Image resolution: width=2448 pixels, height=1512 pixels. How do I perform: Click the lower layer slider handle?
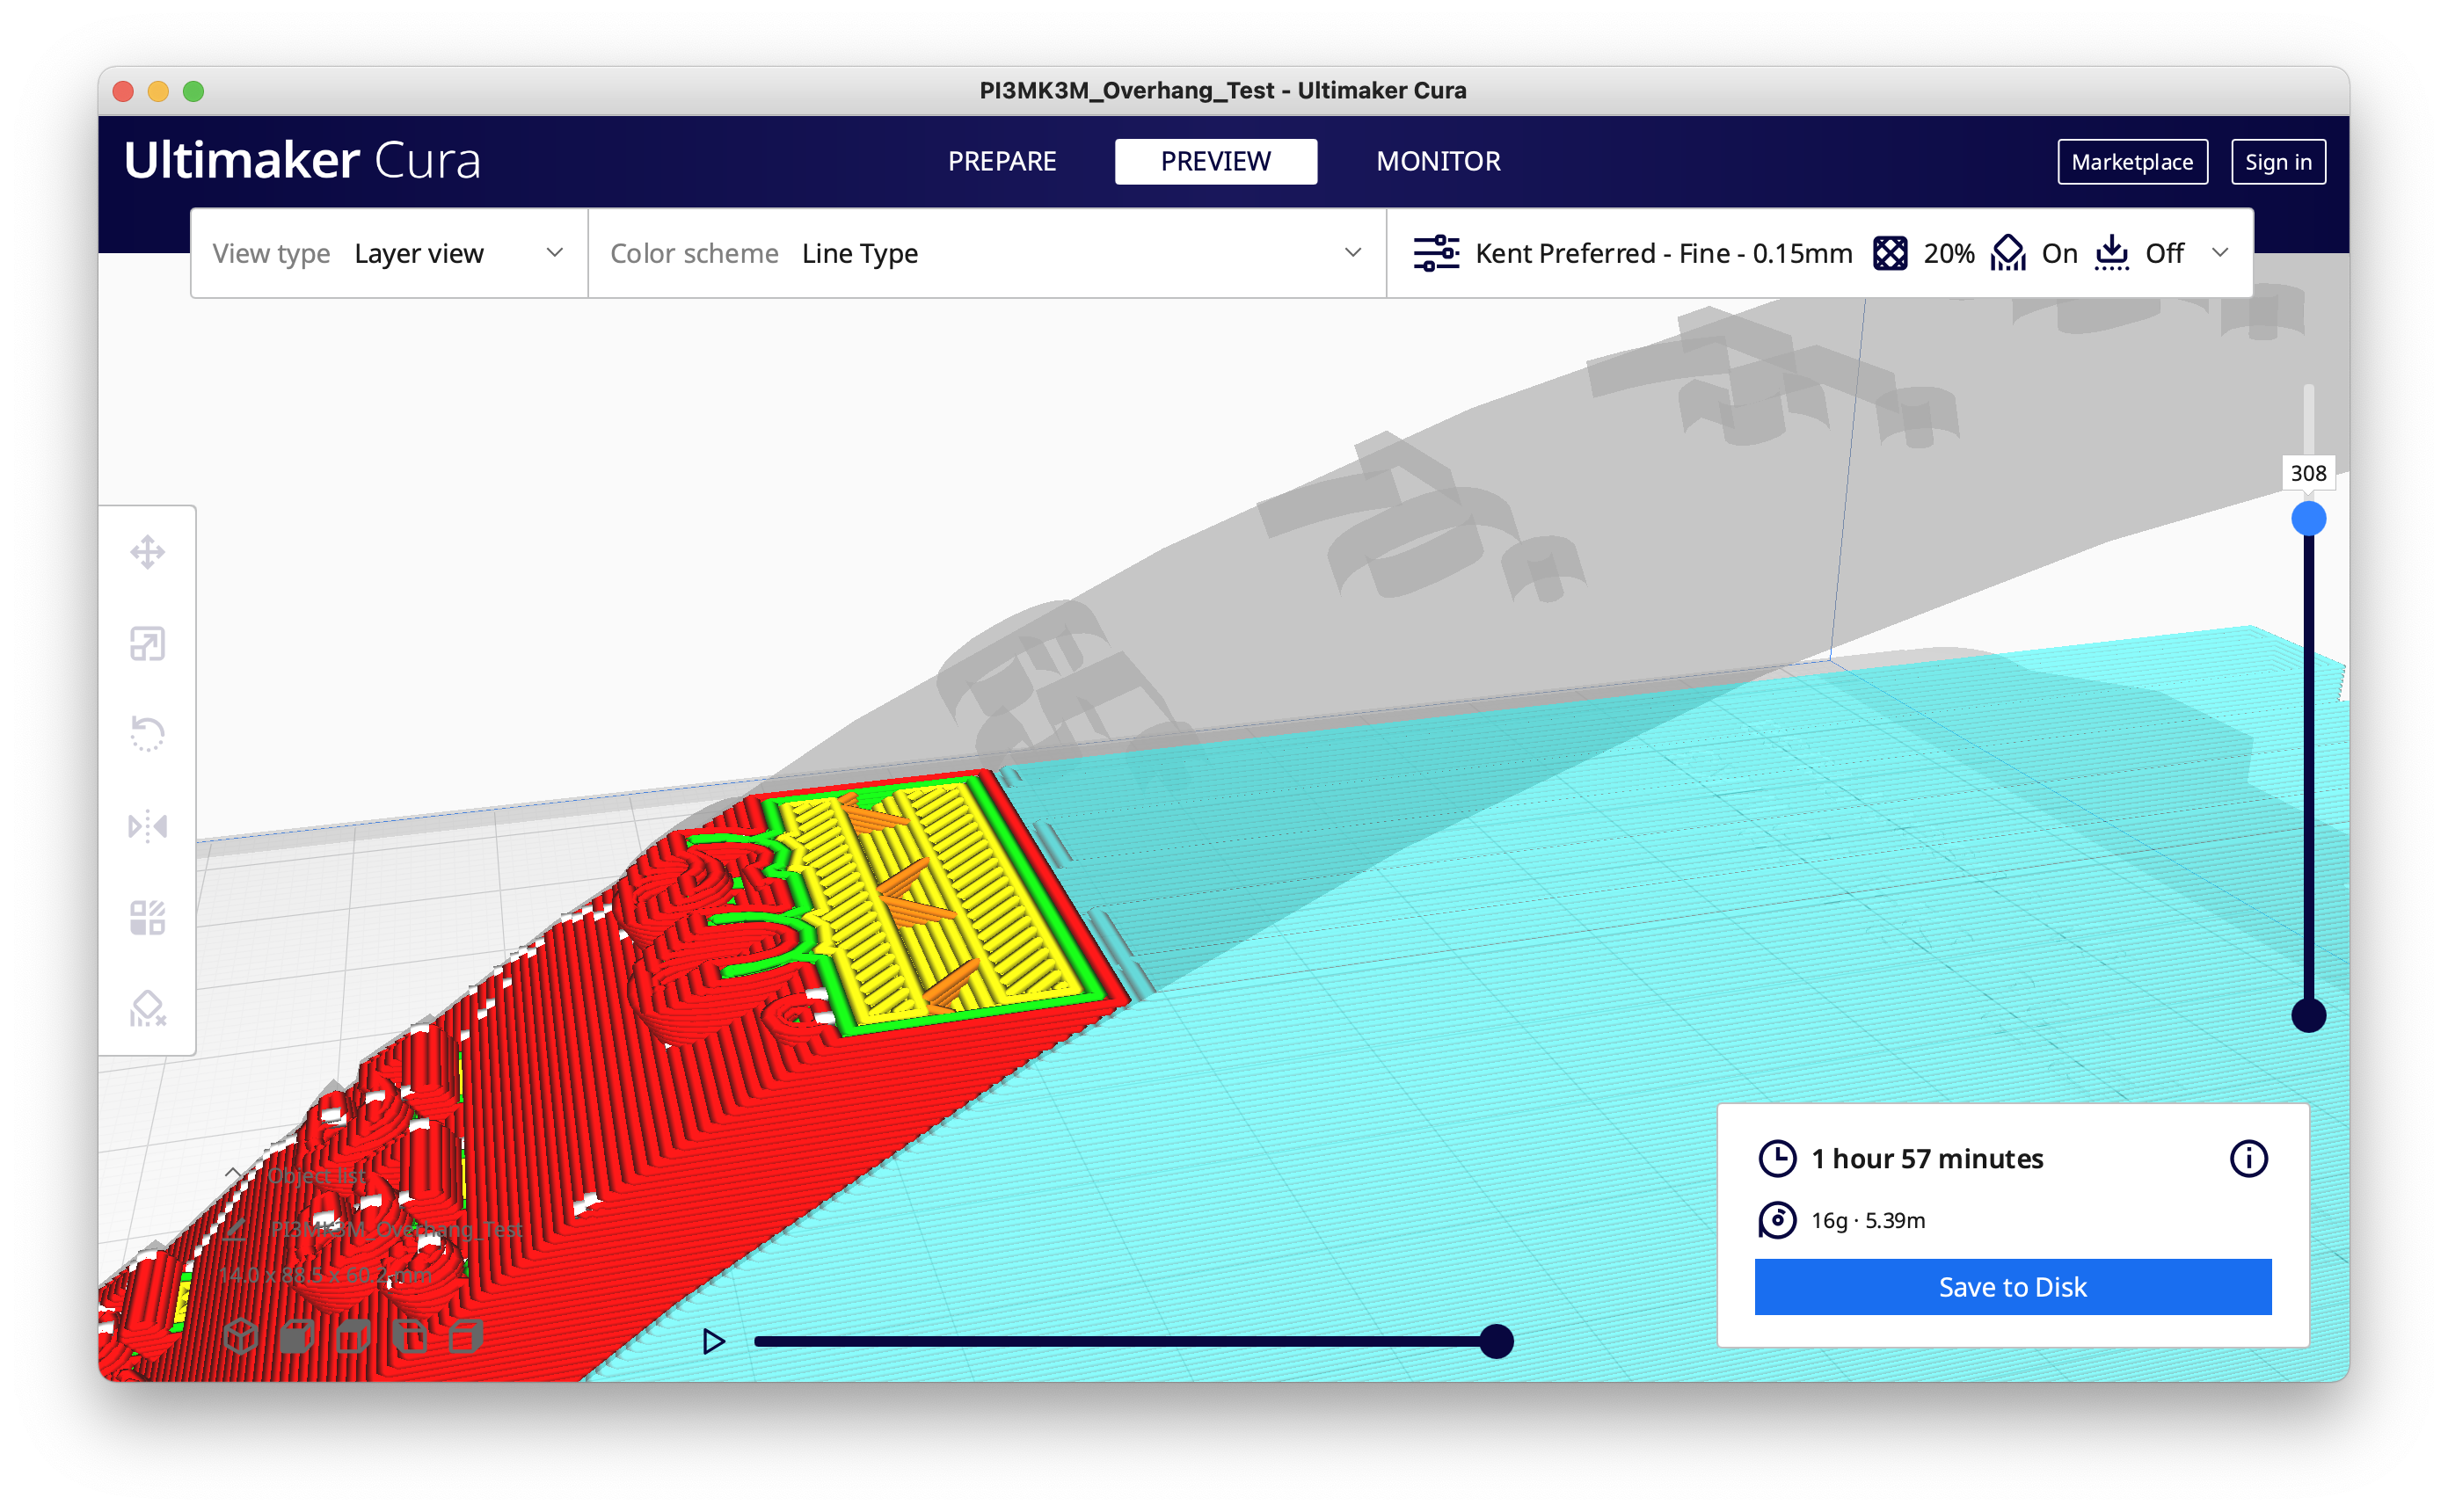coord(2309,1016)
